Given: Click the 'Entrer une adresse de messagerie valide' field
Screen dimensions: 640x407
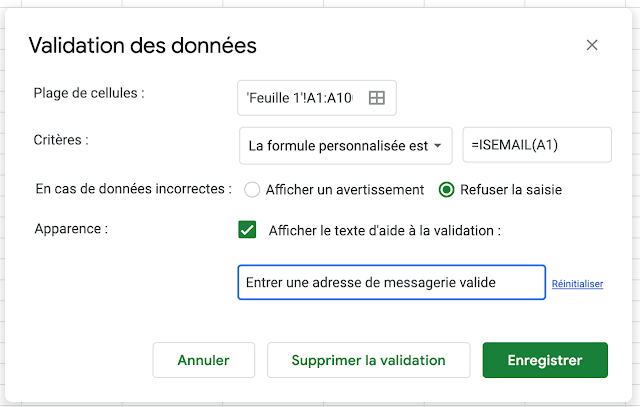Looking at the screenshot, I should [391, 283].
